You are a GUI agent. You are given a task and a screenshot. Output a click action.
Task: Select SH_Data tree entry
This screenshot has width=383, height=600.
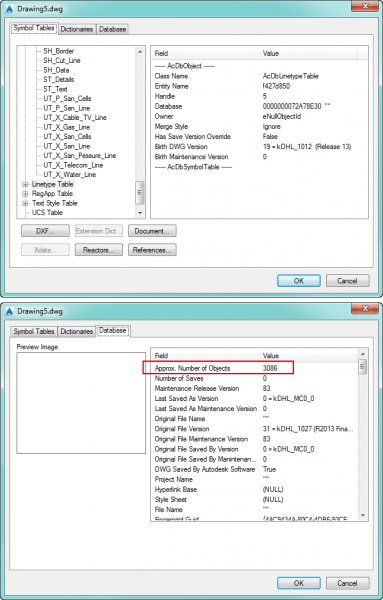point(56,70)
